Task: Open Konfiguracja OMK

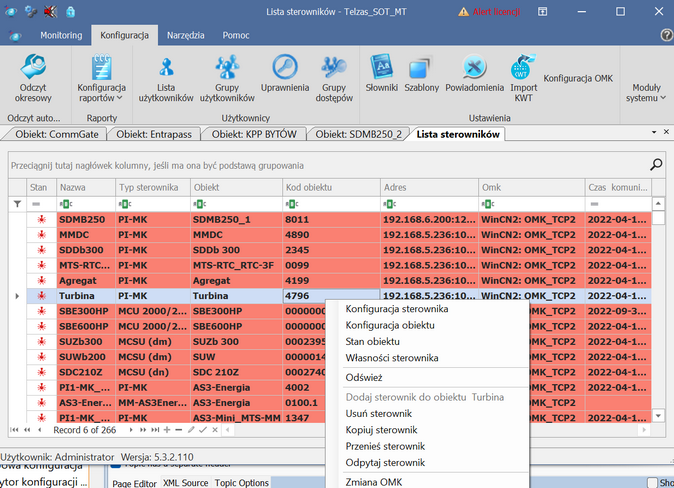Action: [578, 78]
